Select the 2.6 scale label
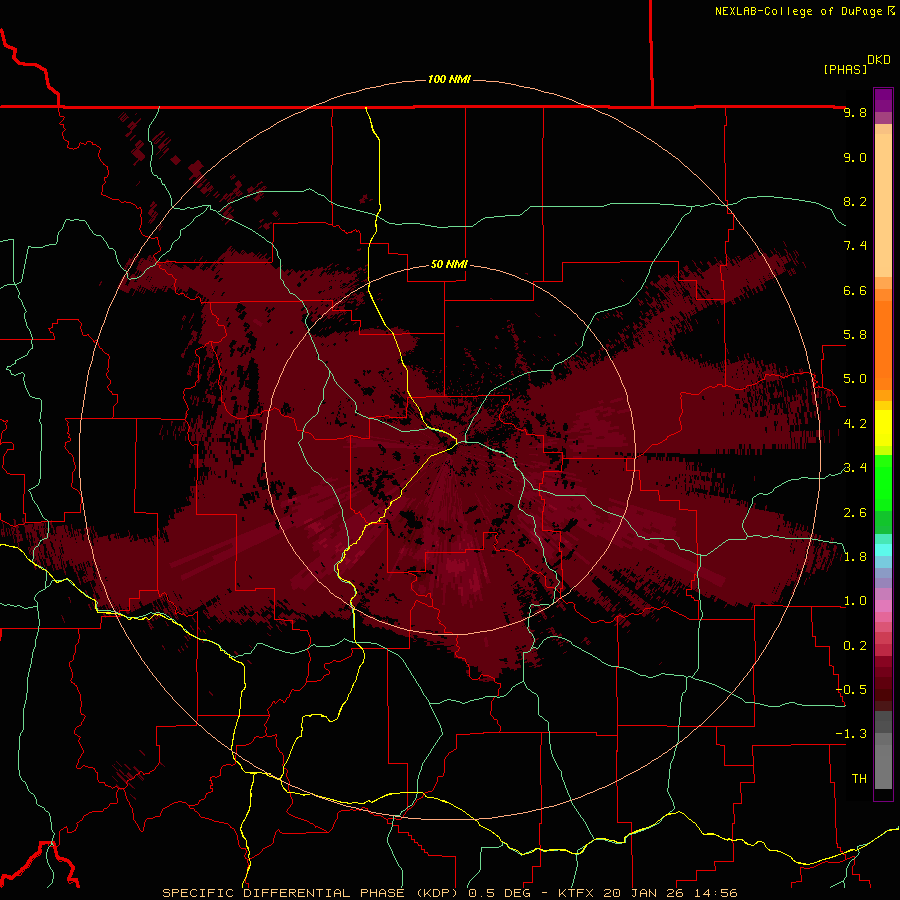 [855, 513]
